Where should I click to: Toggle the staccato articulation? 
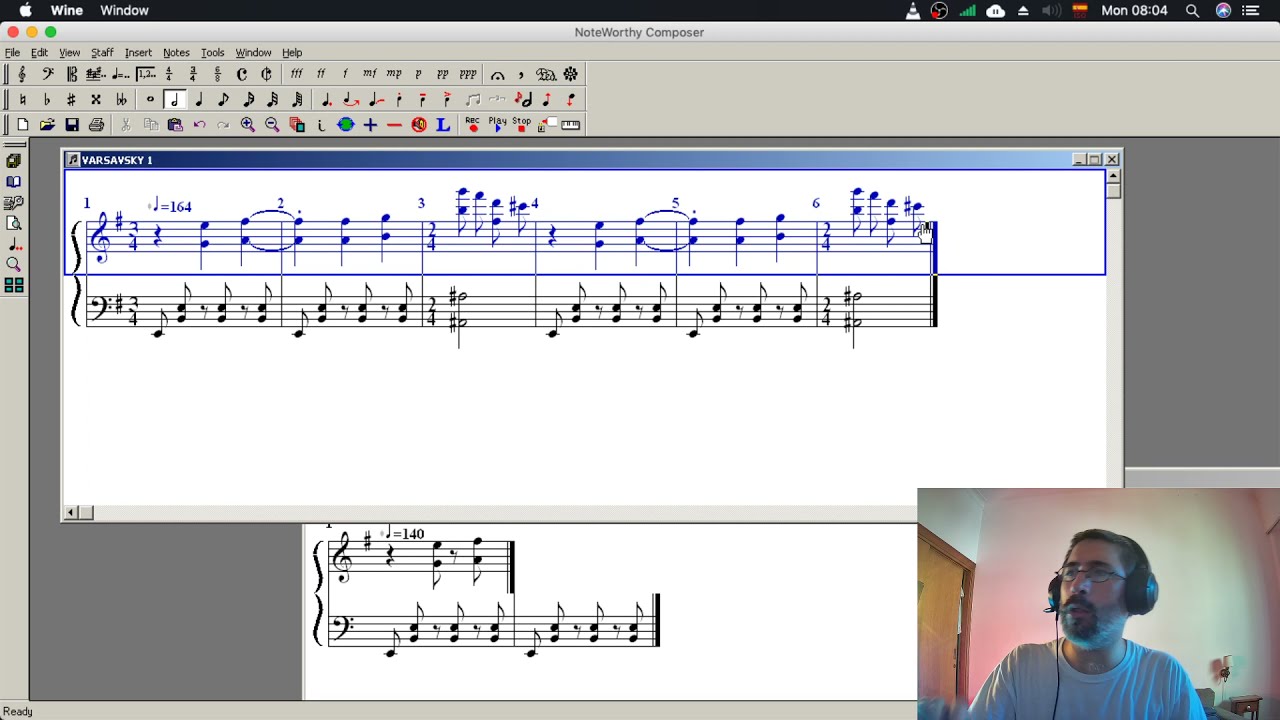point(399,99)
